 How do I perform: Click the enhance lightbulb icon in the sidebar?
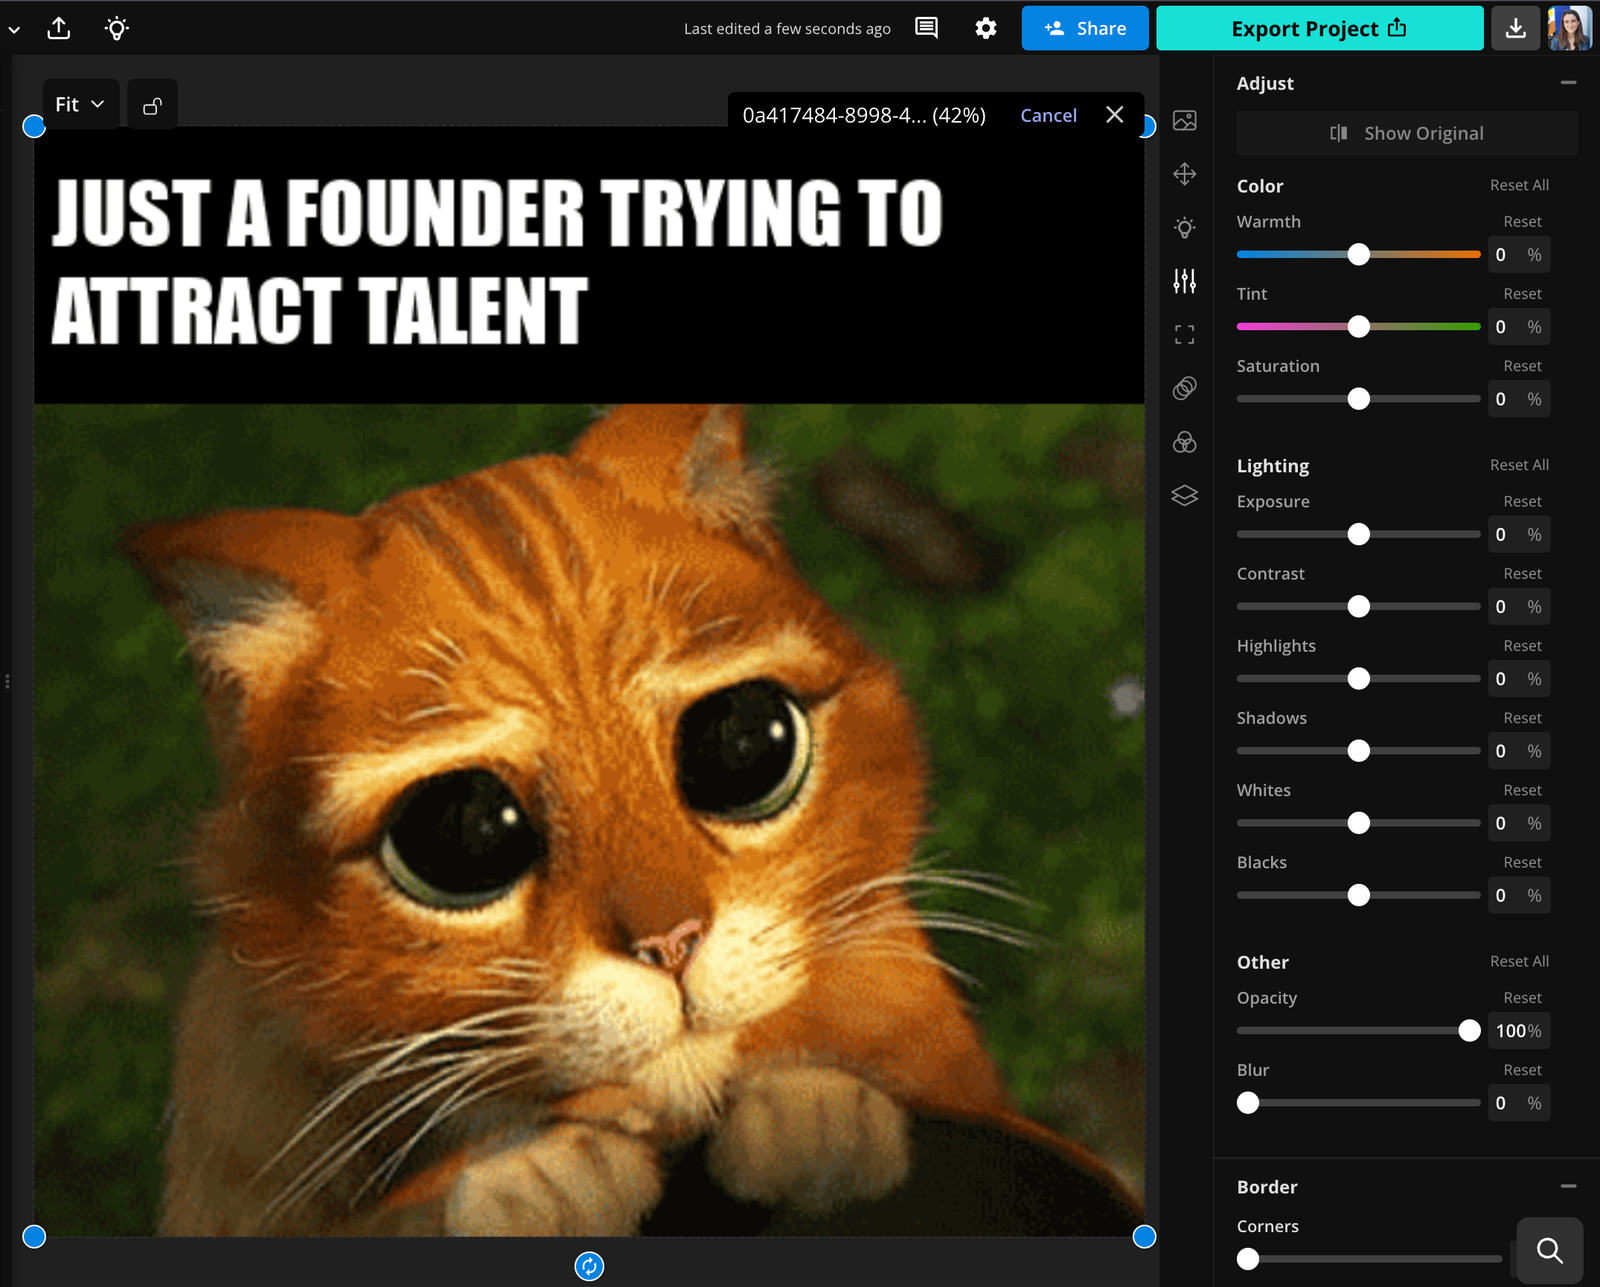[1185, 228]
